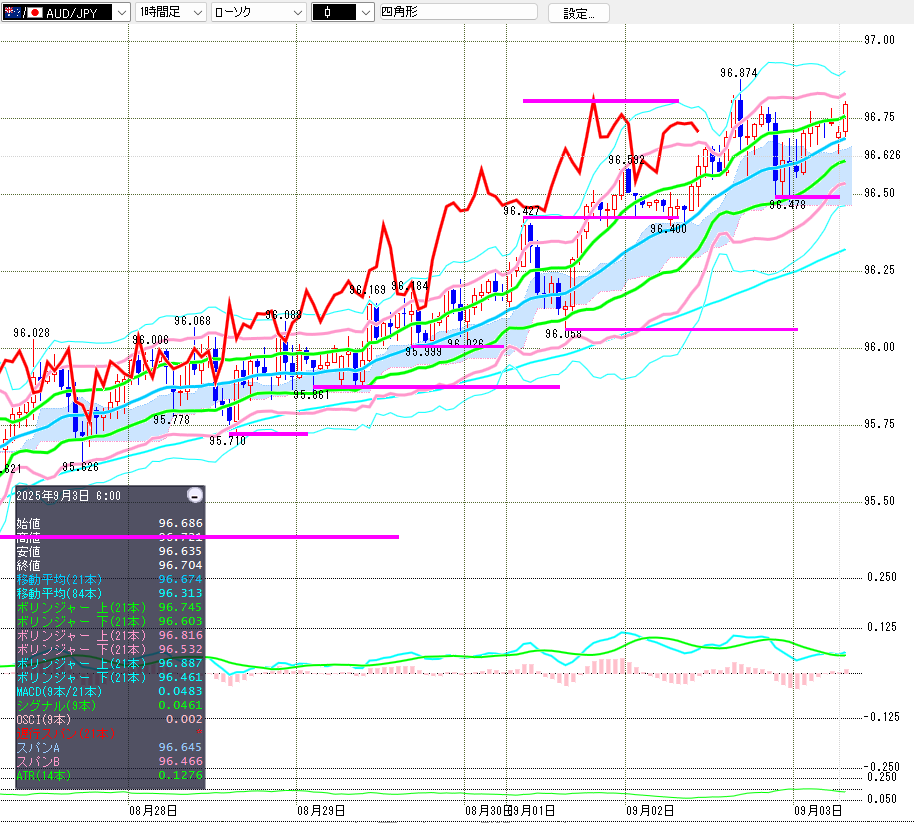This screenshot has width=914, height=823.
Task: Select the Bollinger upper row valued 96.816
Action: [110, 635]
